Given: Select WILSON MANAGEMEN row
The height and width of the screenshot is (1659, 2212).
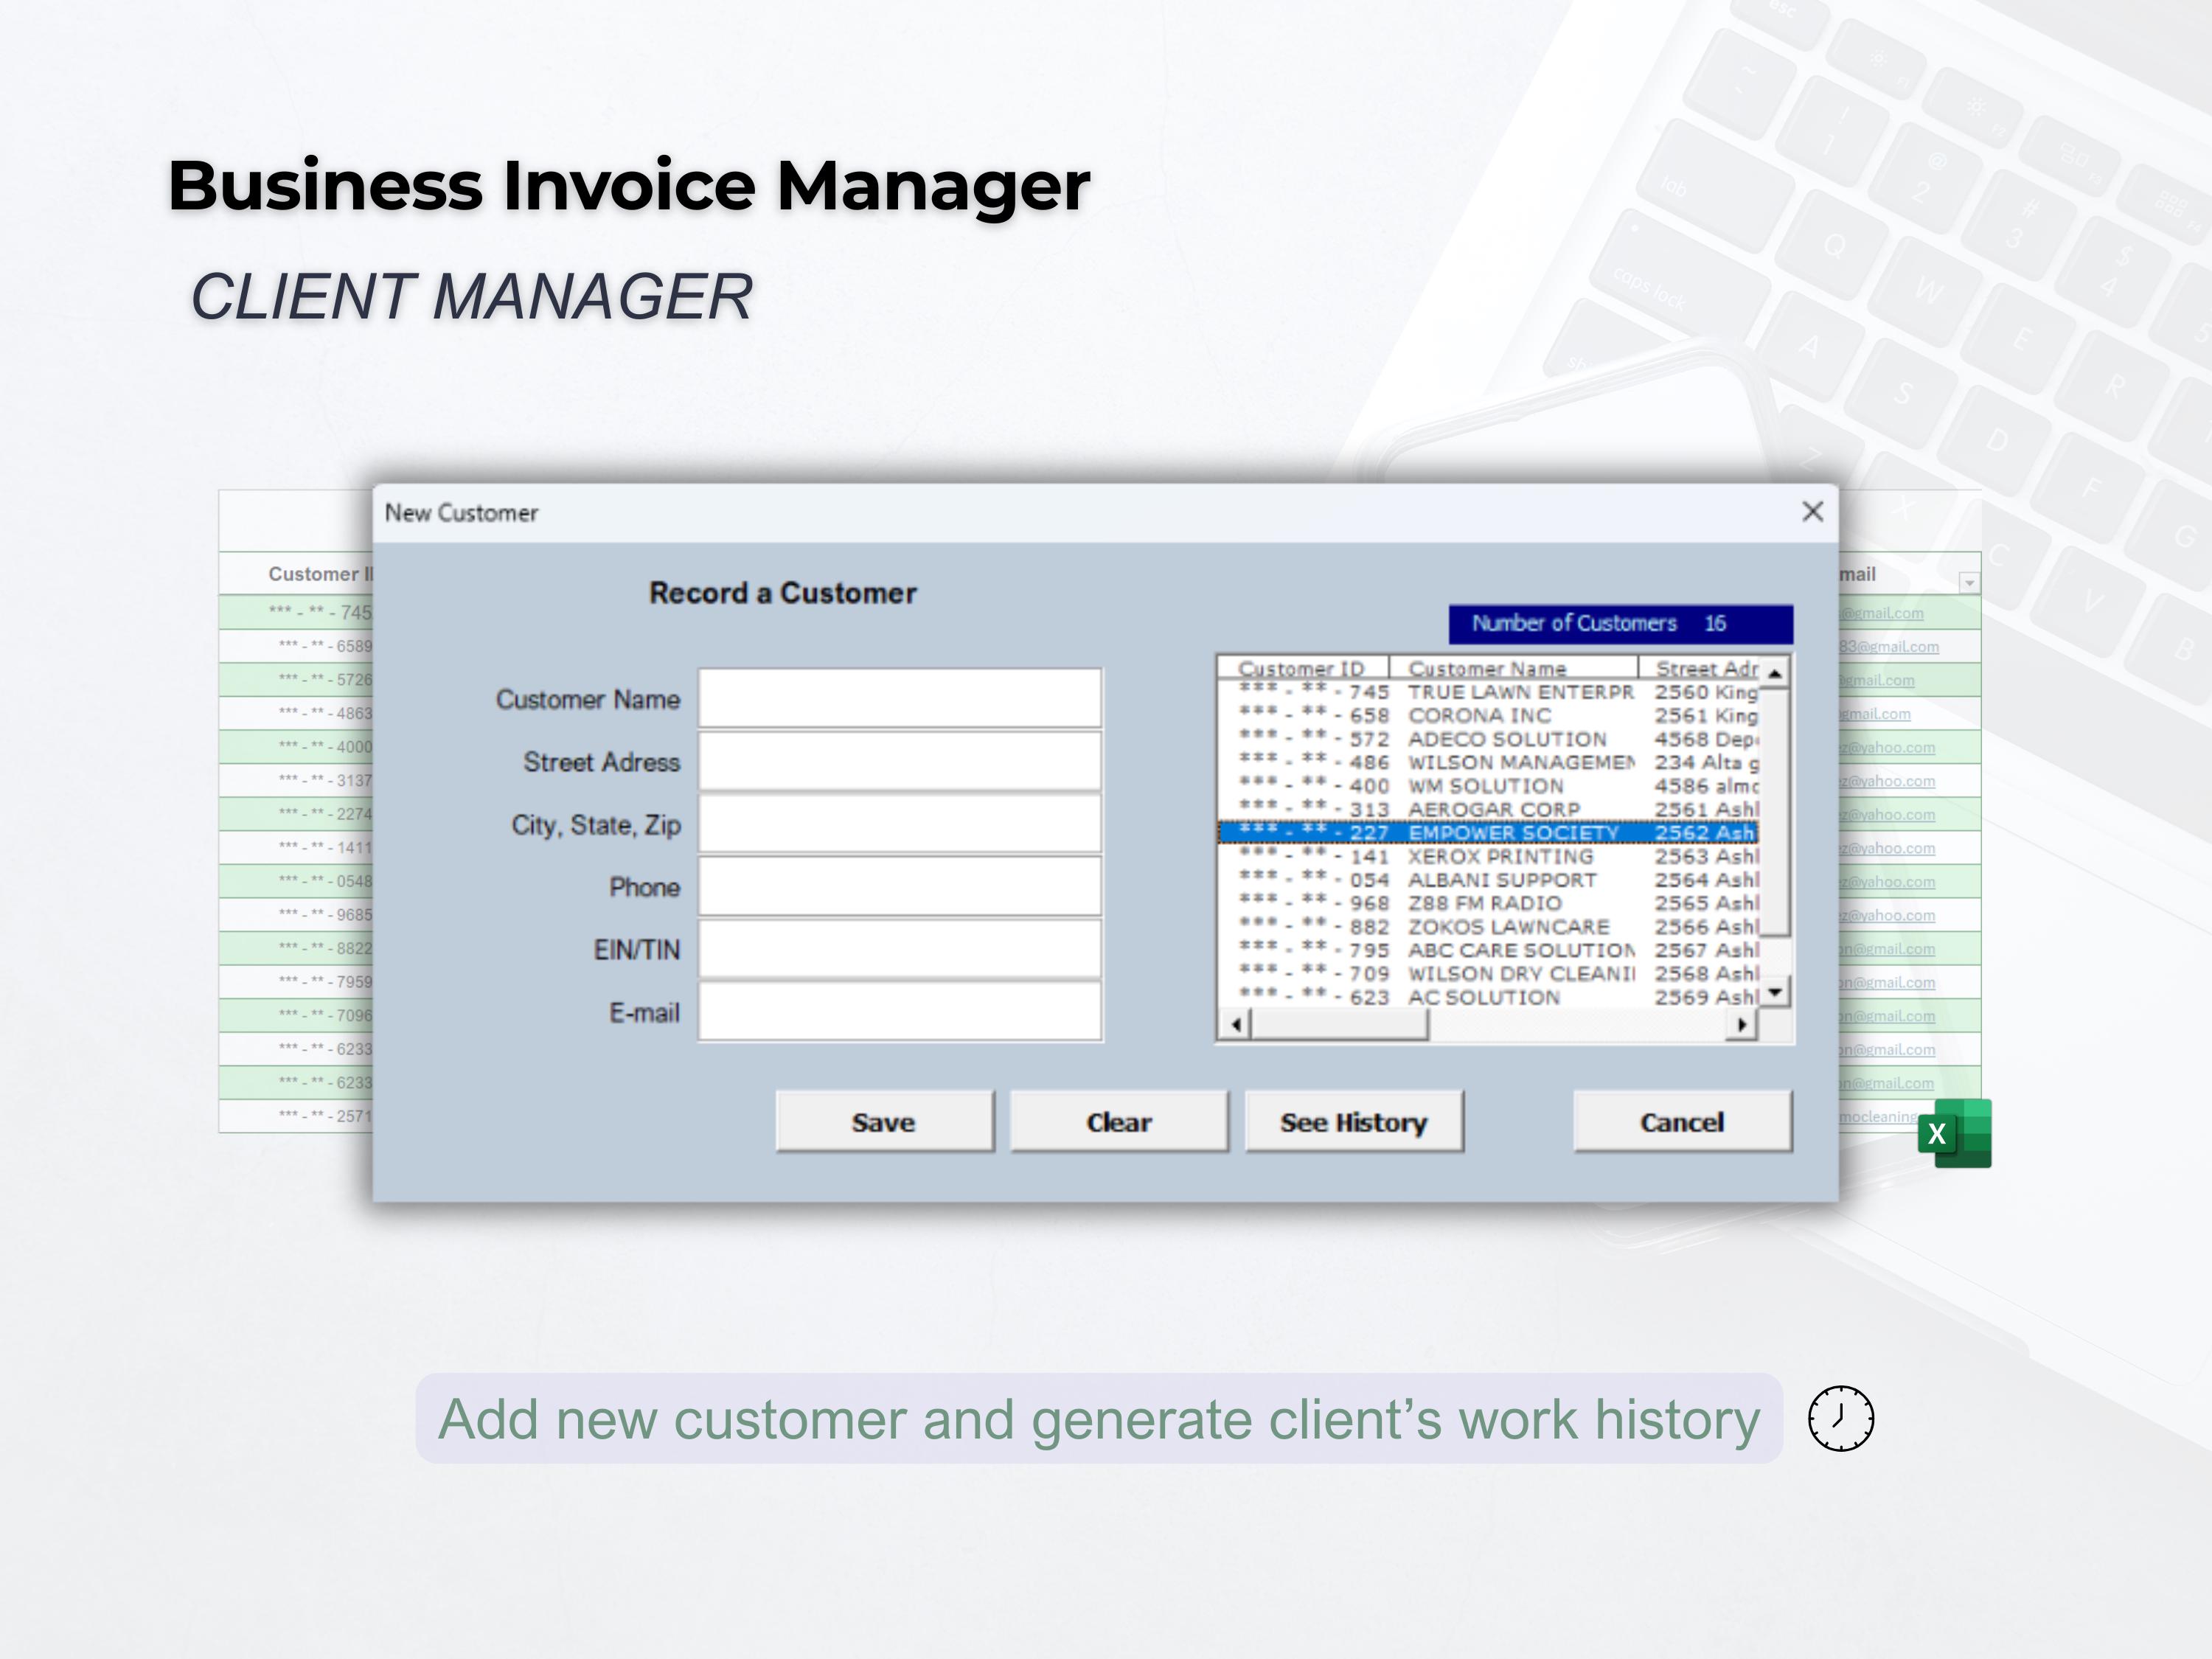Looking at the screenshot, I should (1489, 763).
